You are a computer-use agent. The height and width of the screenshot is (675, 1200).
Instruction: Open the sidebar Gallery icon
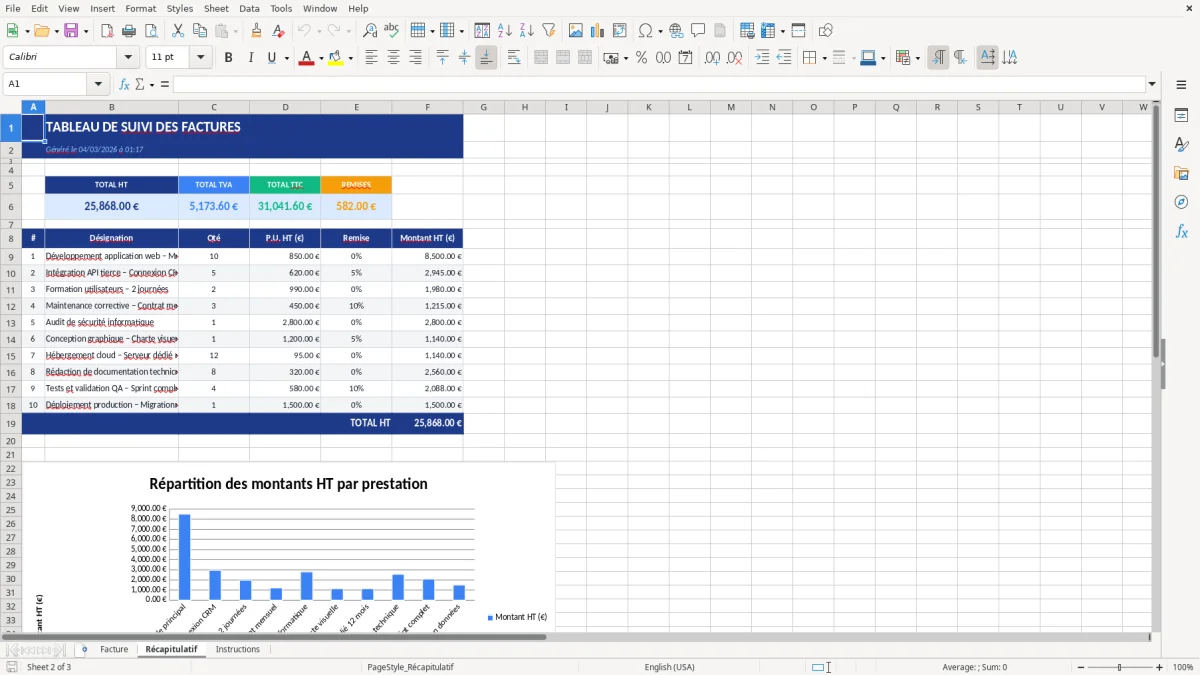point(1181,173)
